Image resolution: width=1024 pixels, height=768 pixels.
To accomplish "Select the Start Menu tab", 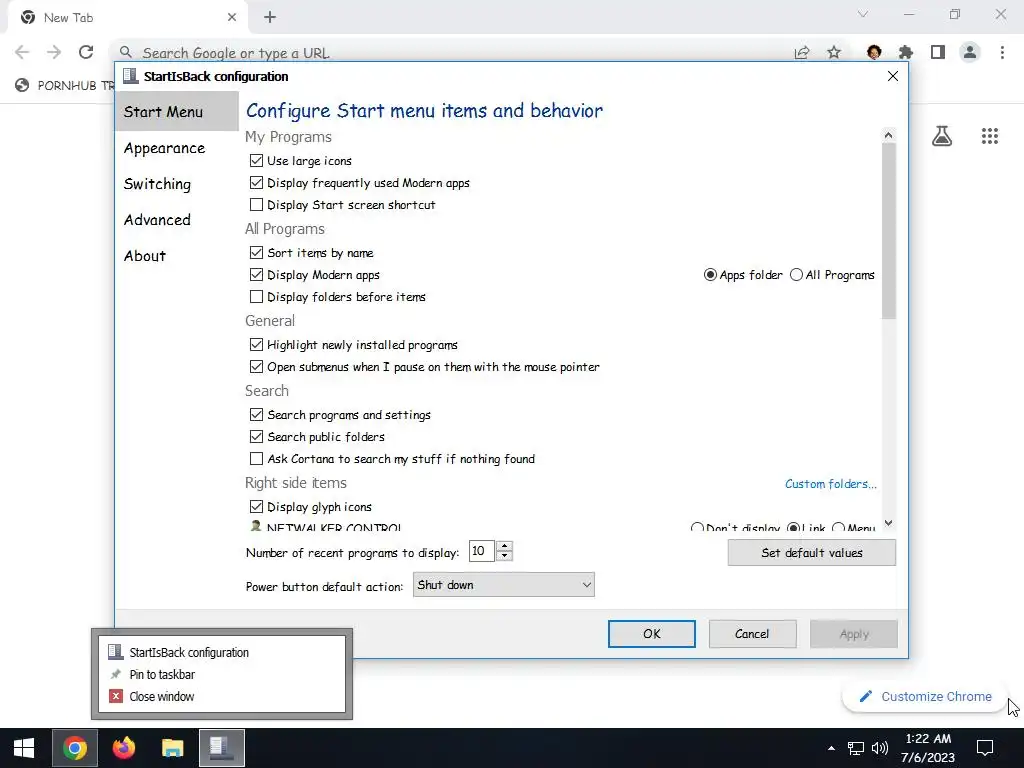I will tap(176, 112).
